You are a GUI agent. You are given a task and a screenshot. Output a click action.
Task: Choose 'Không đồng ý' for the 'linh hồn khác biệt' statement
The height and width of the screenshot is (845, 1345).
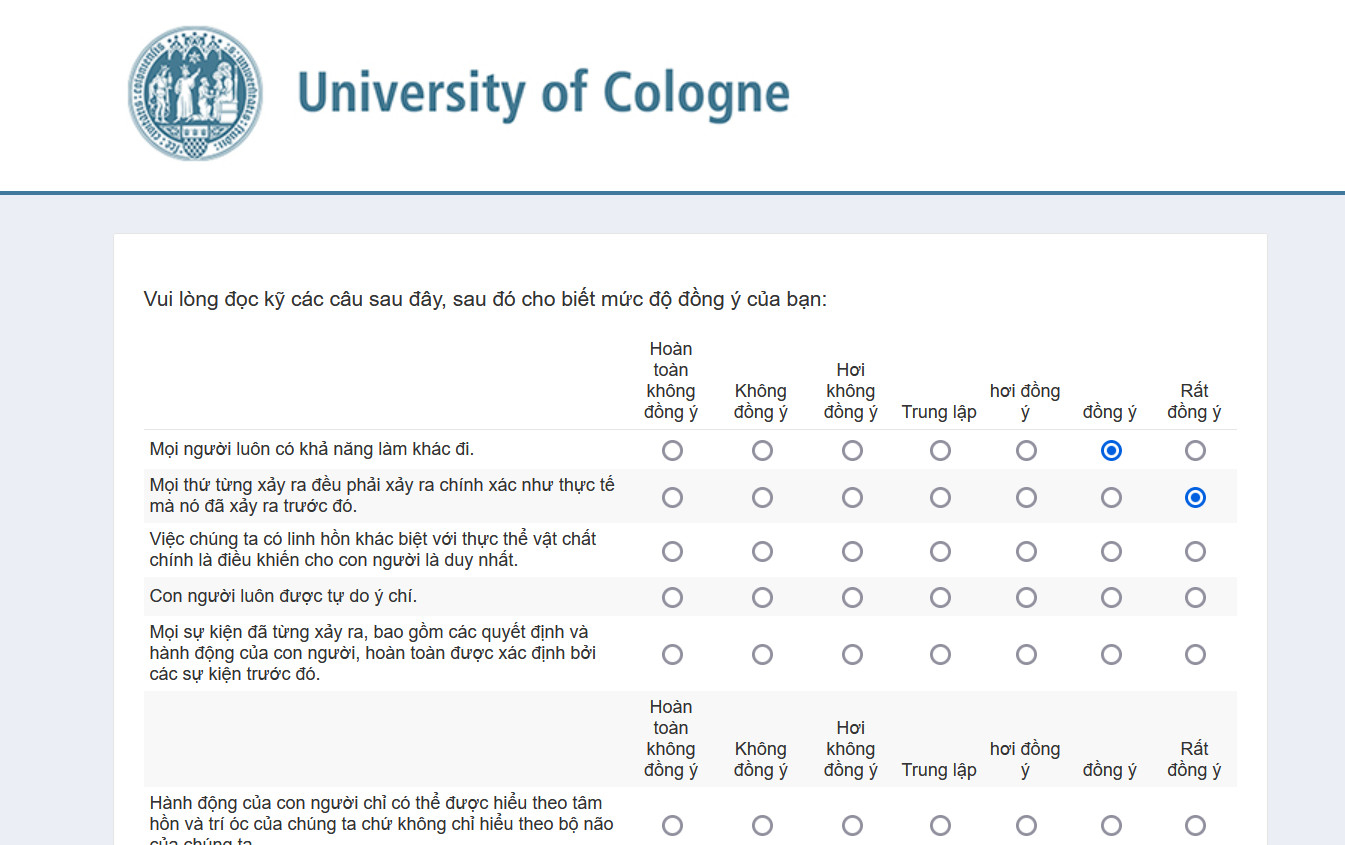[762, 551]
